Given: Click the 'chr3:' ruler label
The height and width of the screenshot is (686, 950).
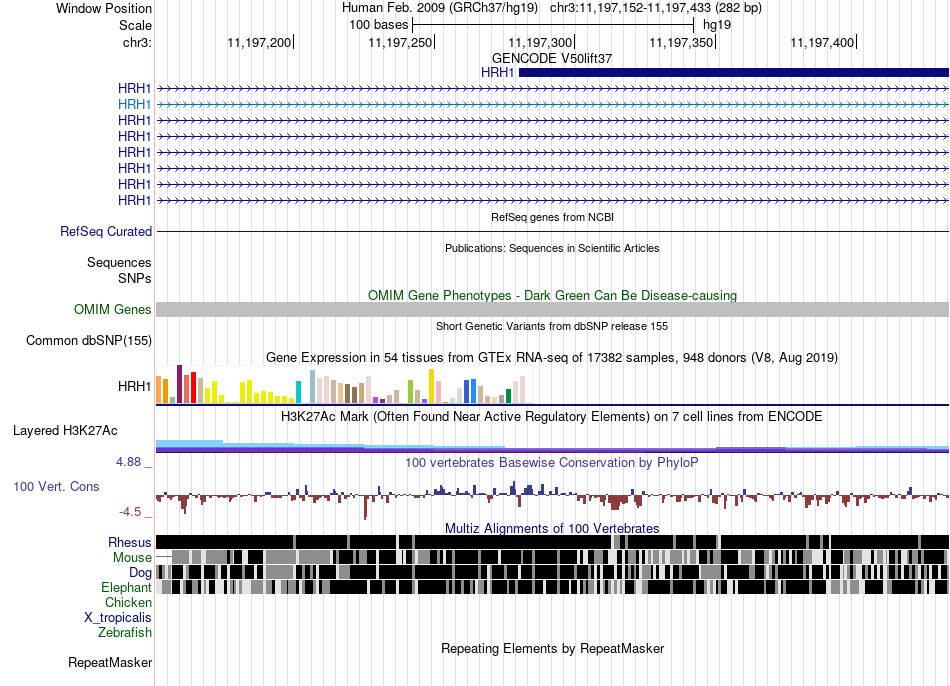Looking at the screenshot, I should click(x=137, y=42).
